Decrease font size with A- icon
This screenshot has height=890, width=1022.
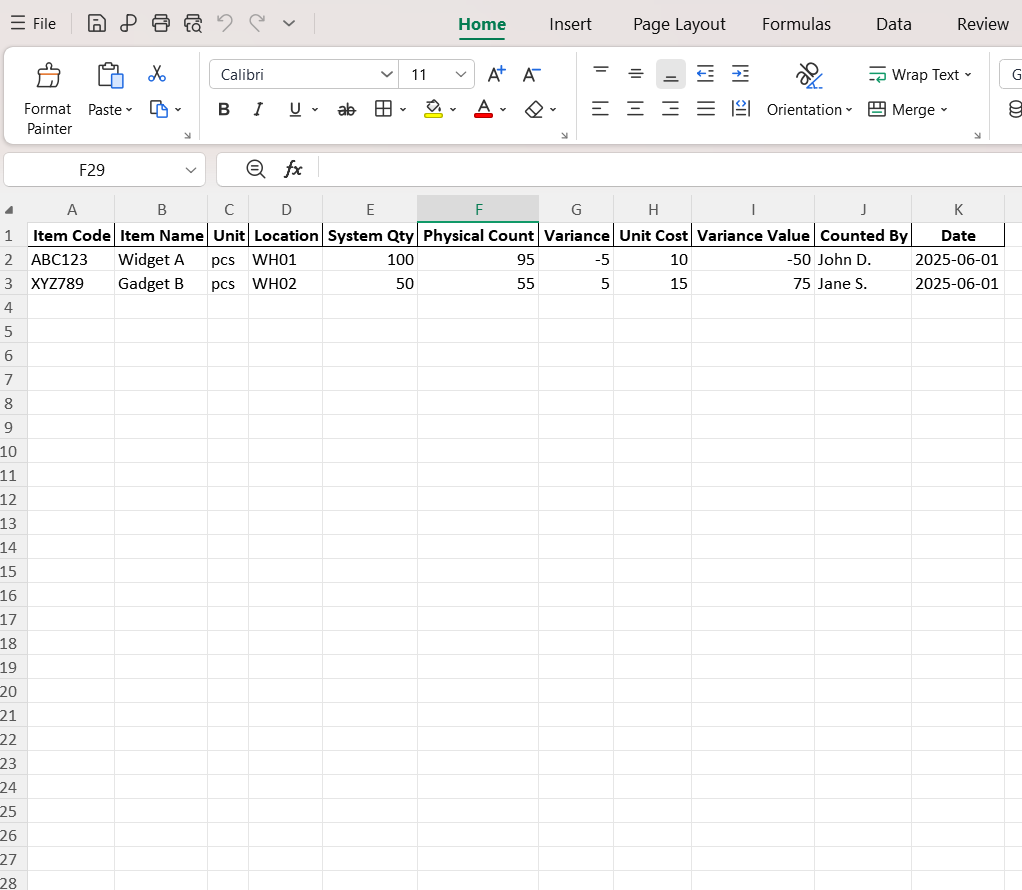click(x=531, y=74)
